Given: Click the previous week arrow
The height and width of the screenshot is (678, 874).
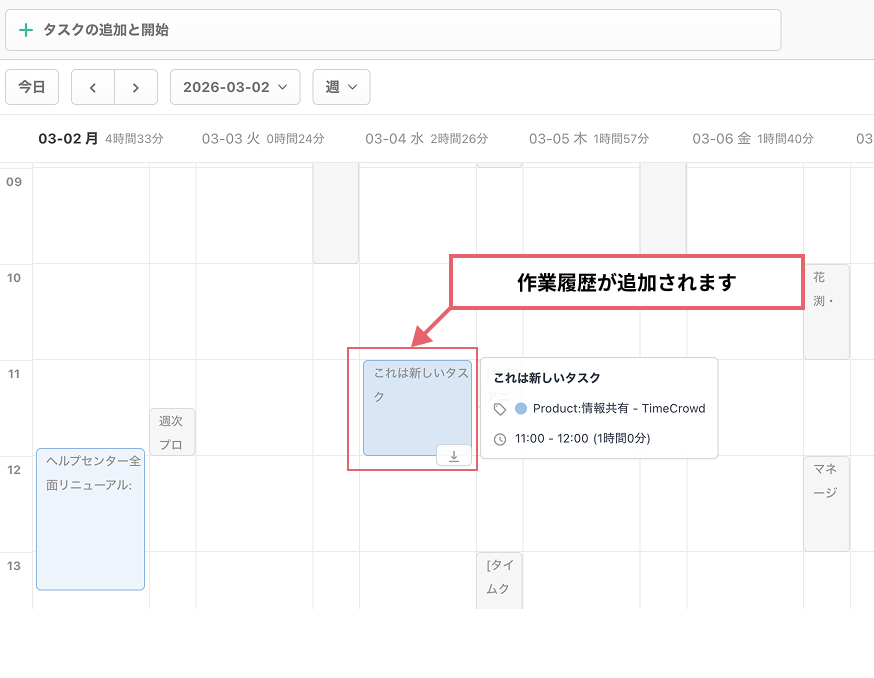Looking at the screenshot, I should [92, 87].
